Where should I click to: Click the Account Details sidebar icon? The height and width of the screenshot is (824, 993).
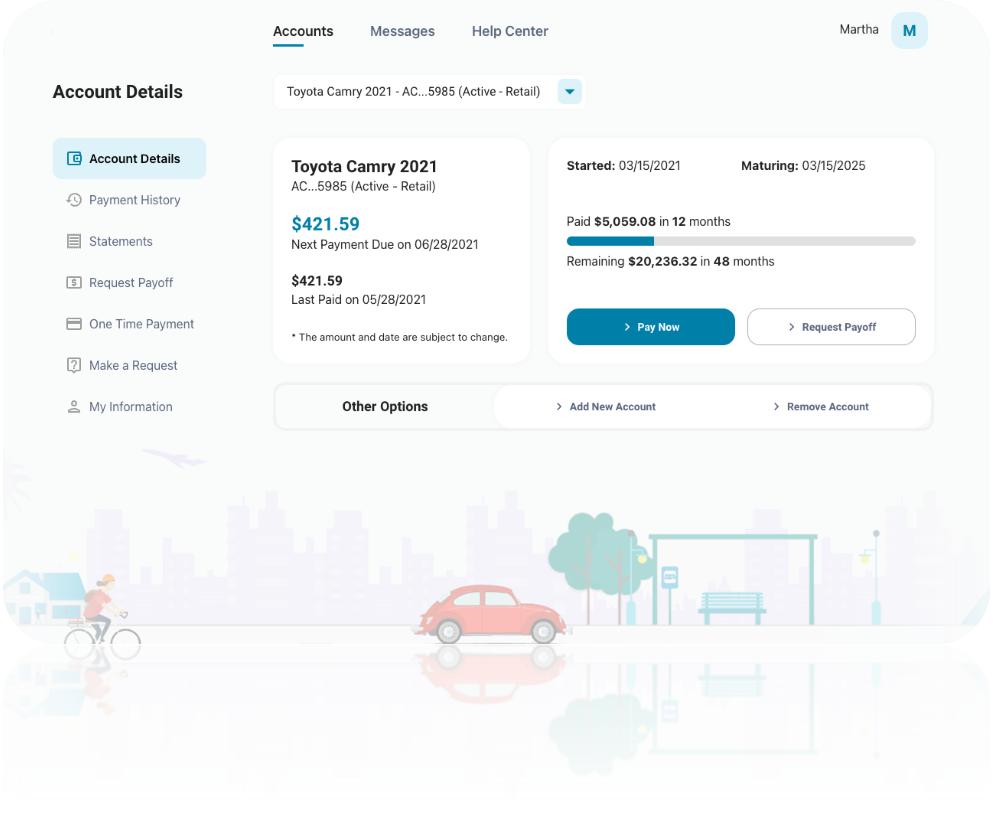74,158
